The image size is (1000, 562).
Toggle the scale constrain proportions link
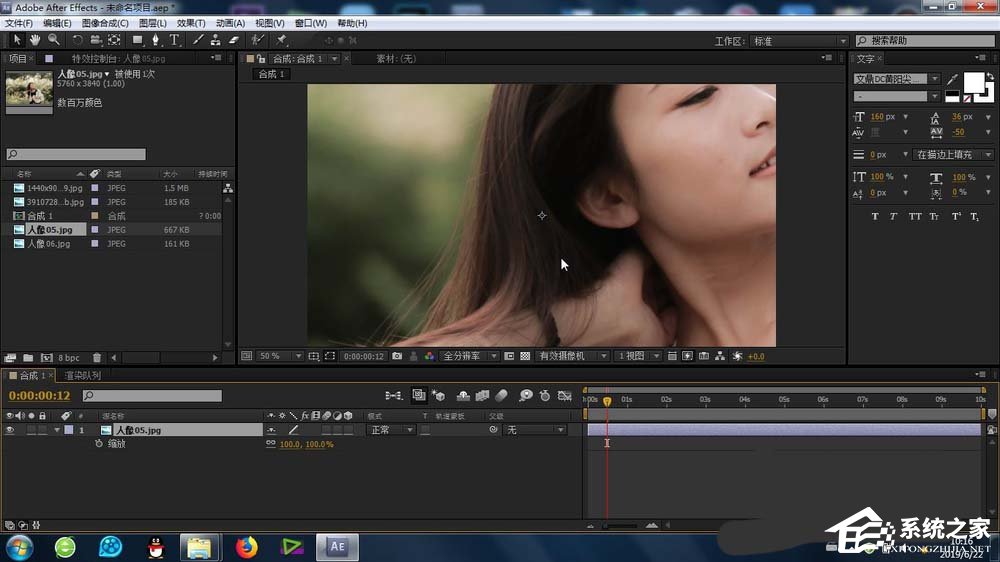click(x=271, y=443)
